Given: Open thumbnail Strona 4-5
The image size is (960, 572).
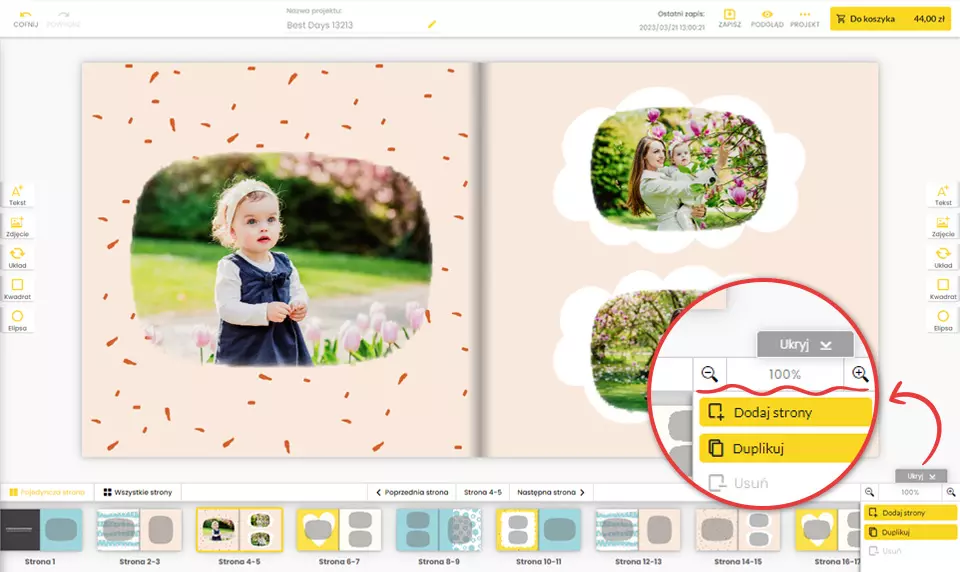Looking at the screenshot, I should tap(239, 530).
